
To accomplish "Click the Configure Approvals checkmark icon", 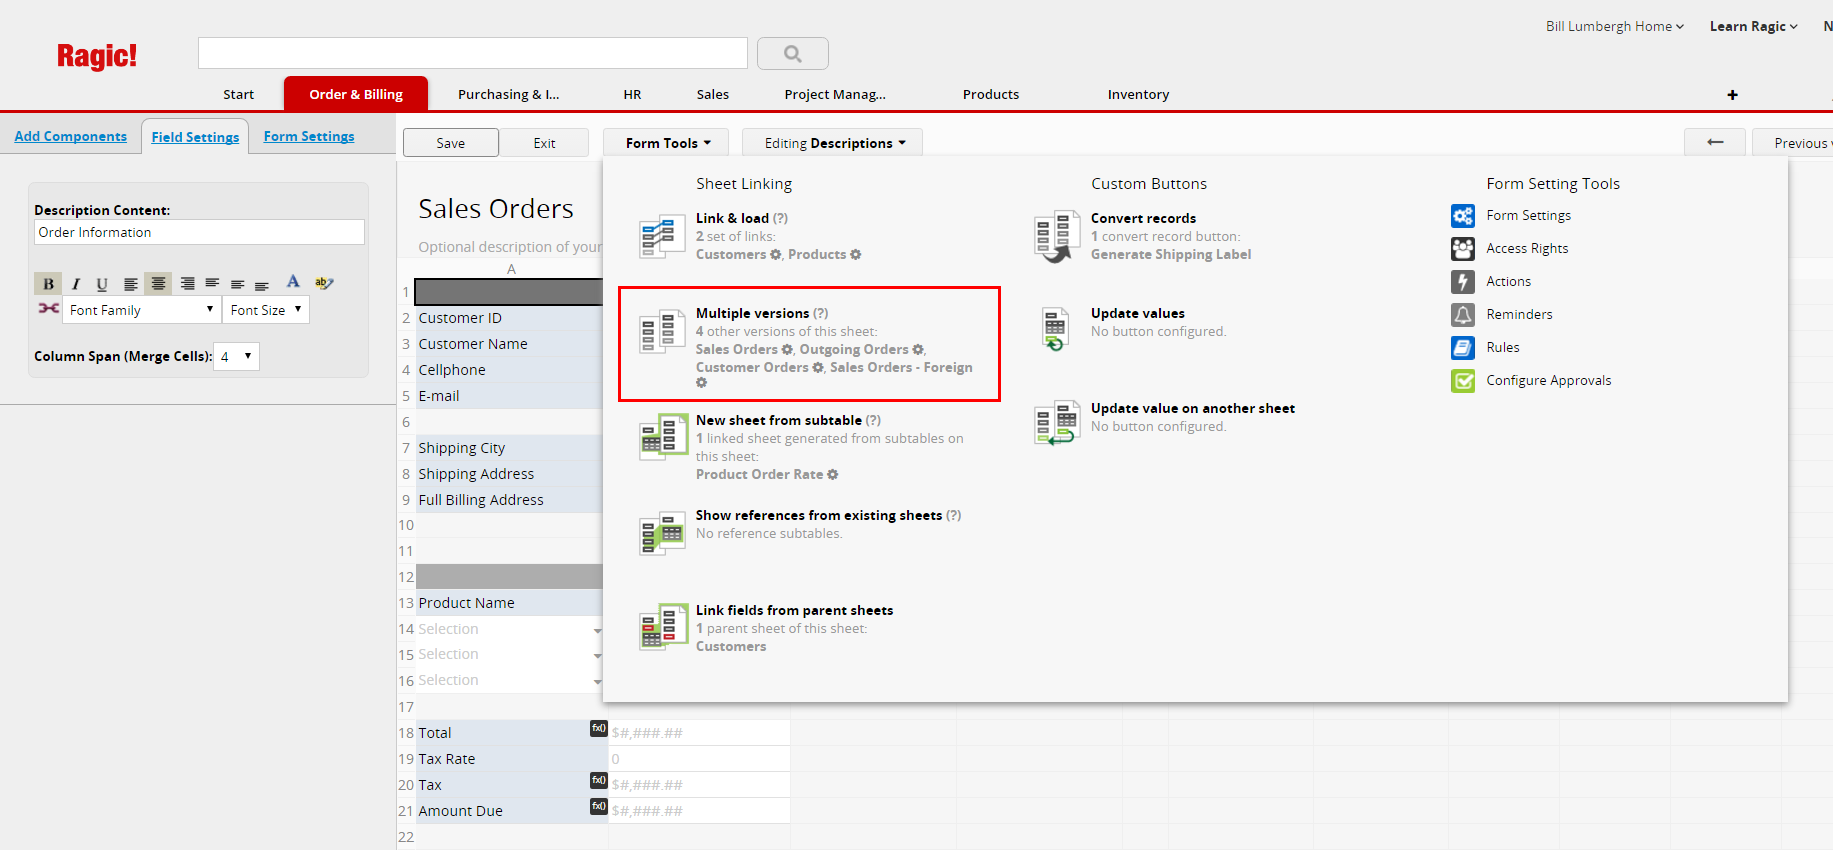I will (x=1463, y=381).
